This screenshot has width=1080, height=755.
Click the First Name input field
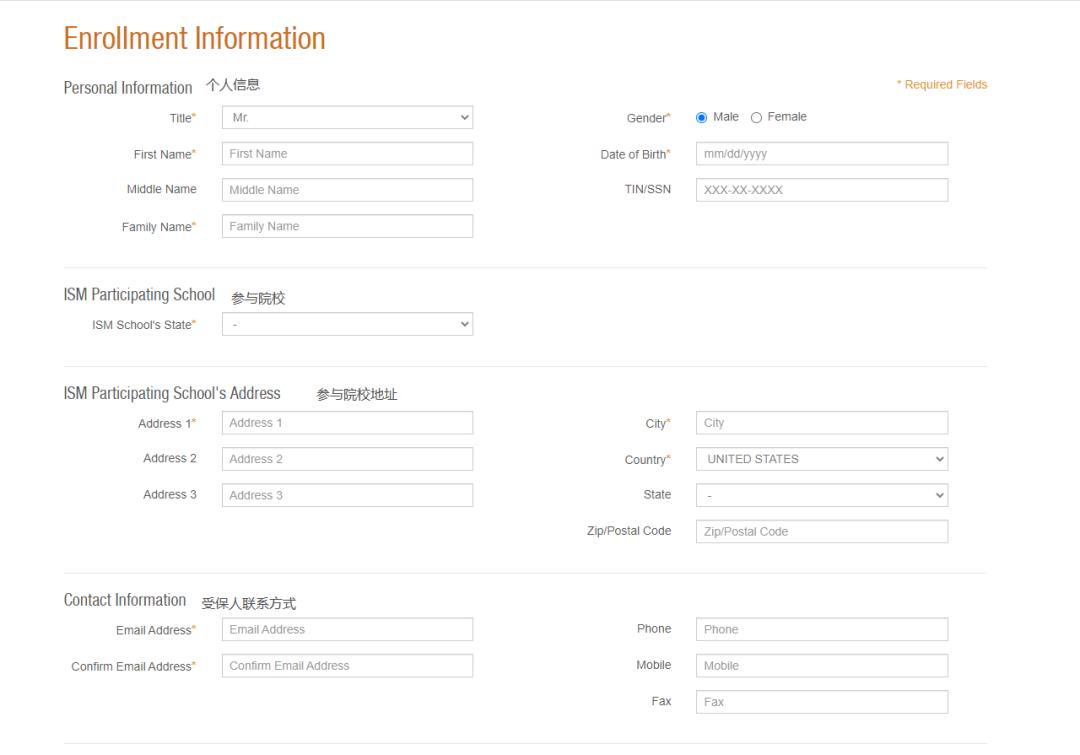click(x=347, y=154)
